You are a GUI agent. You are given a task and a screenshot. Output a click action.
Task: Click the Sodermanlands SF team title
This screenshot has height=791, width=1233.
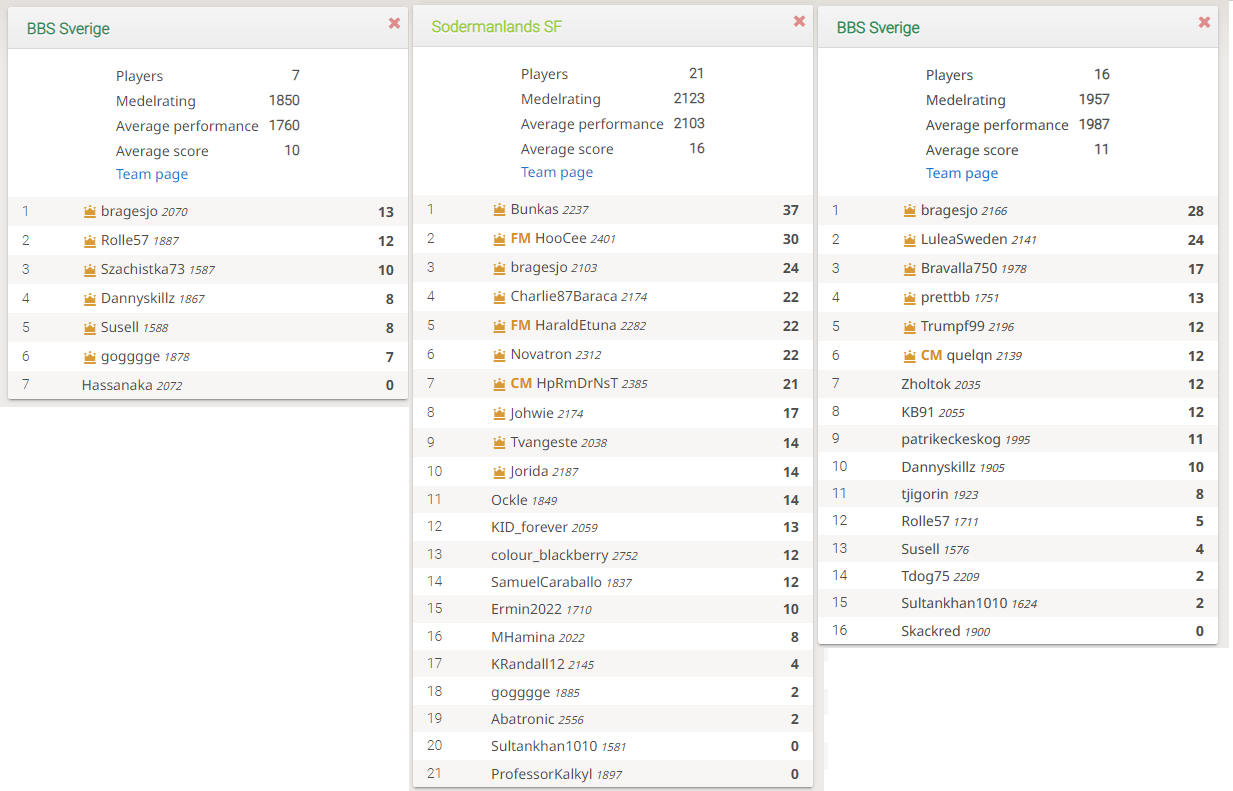tap(497, 27)
